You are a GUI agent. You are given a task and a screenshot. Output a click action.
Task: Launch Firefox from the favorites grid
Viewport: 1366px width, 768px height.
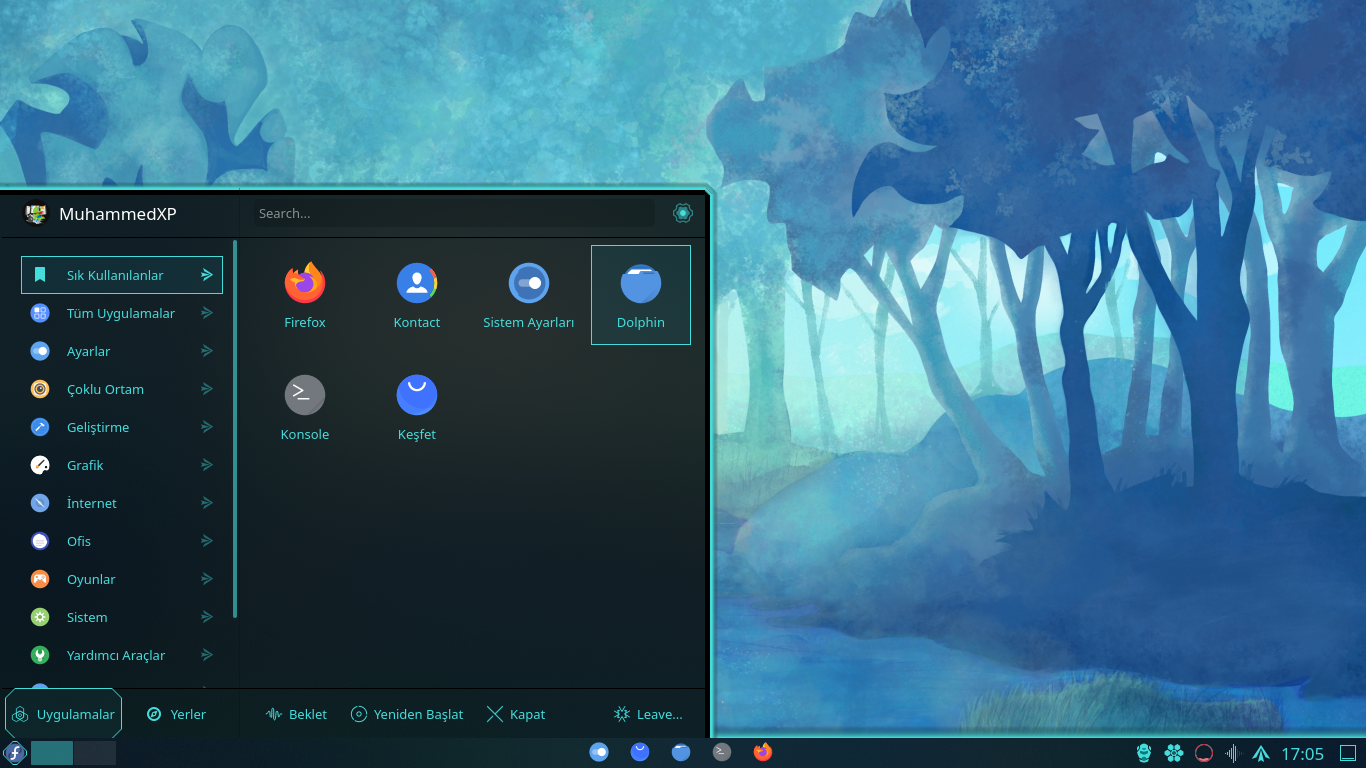[x=305, y=295]
